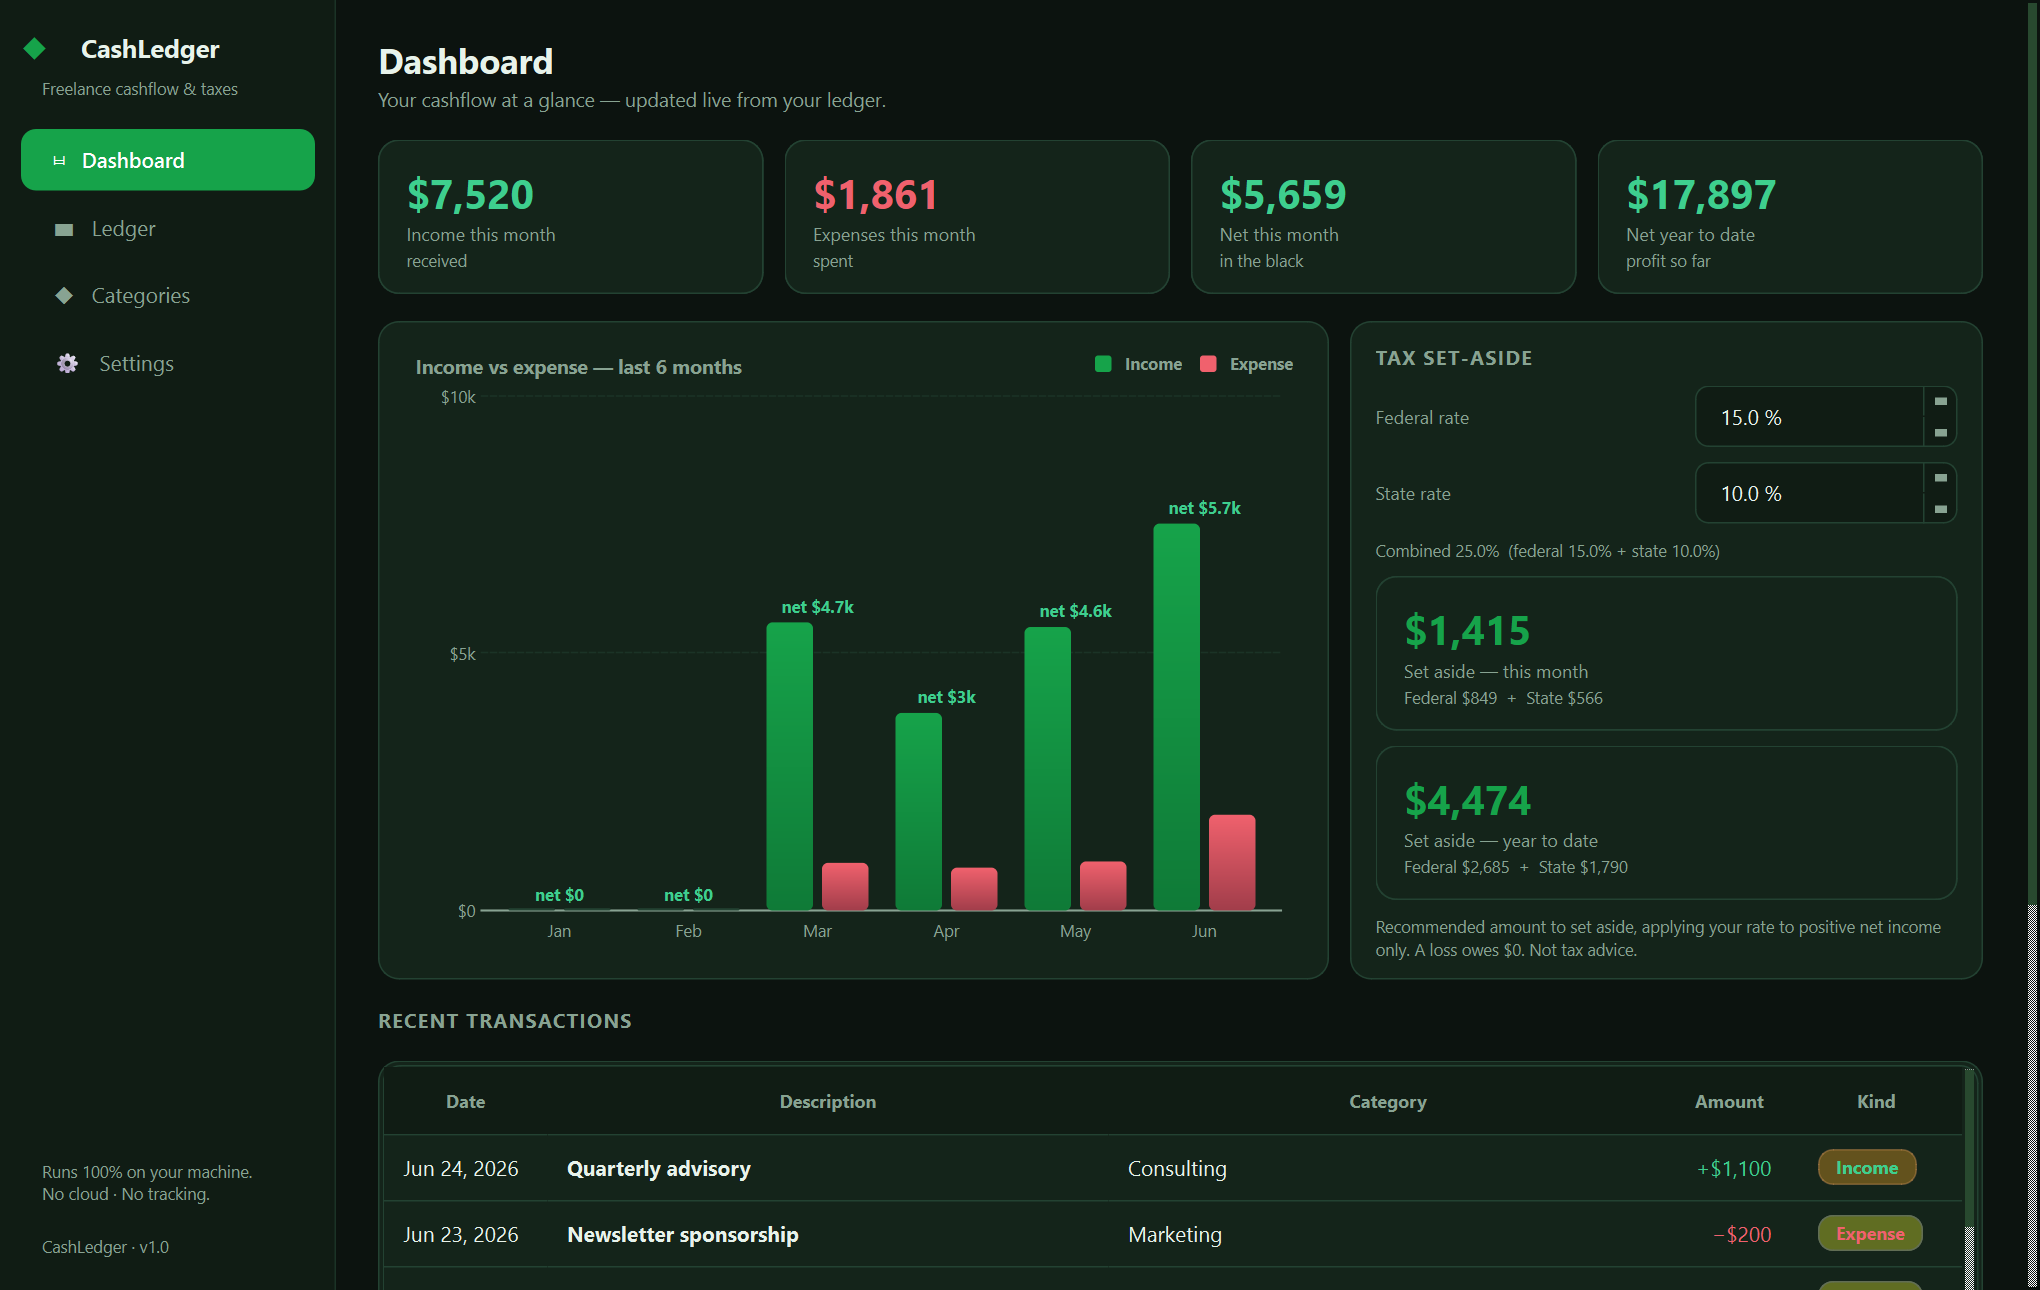Click the Amount column header

[1729, 1101]
